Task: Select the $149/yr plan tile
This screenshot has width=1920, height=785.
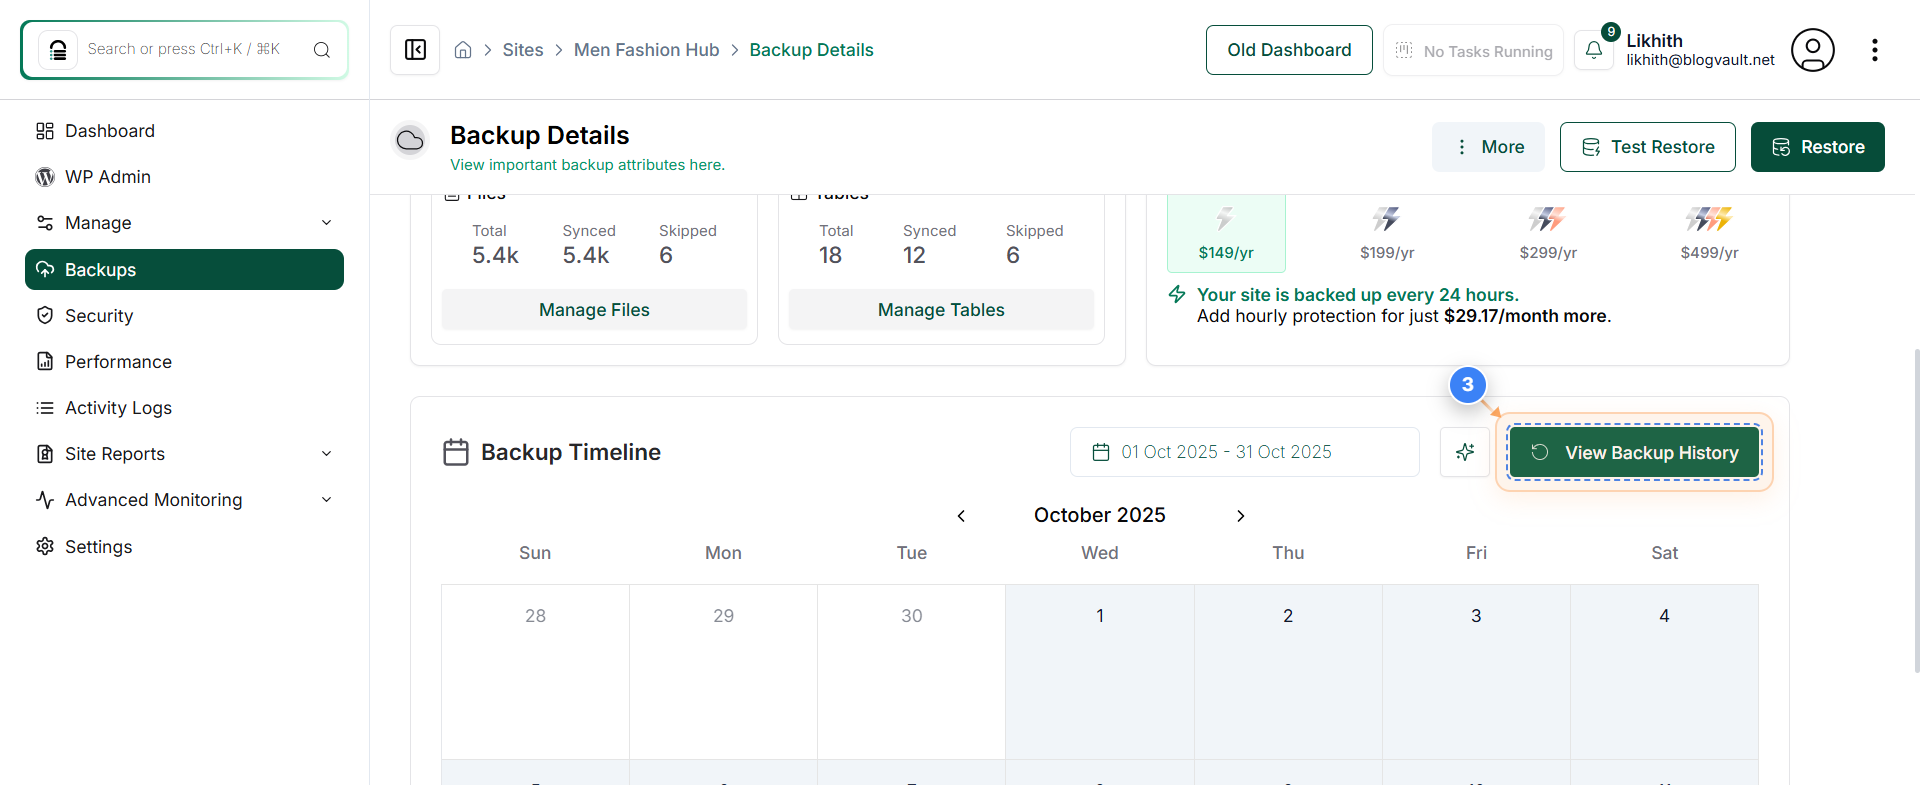Action: 1226,234
